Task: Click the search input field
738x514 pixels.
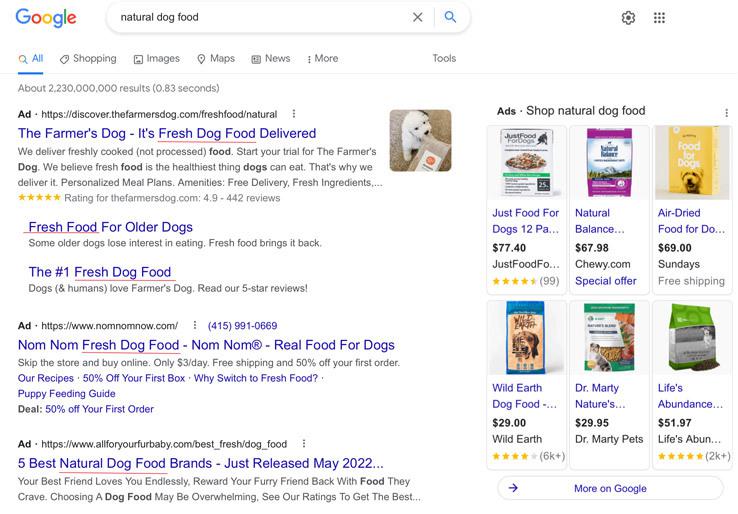Action: 260,17
